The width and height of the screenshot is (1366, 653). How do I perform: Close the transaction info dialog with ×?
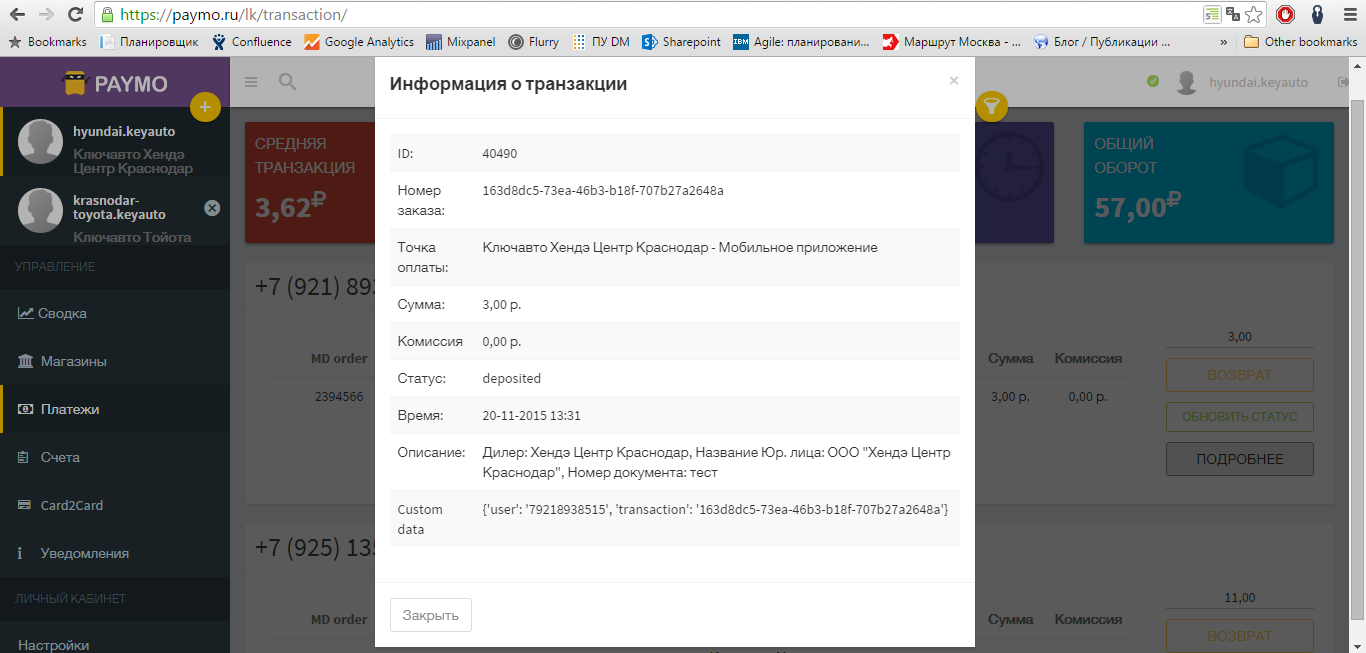point(954,81)
